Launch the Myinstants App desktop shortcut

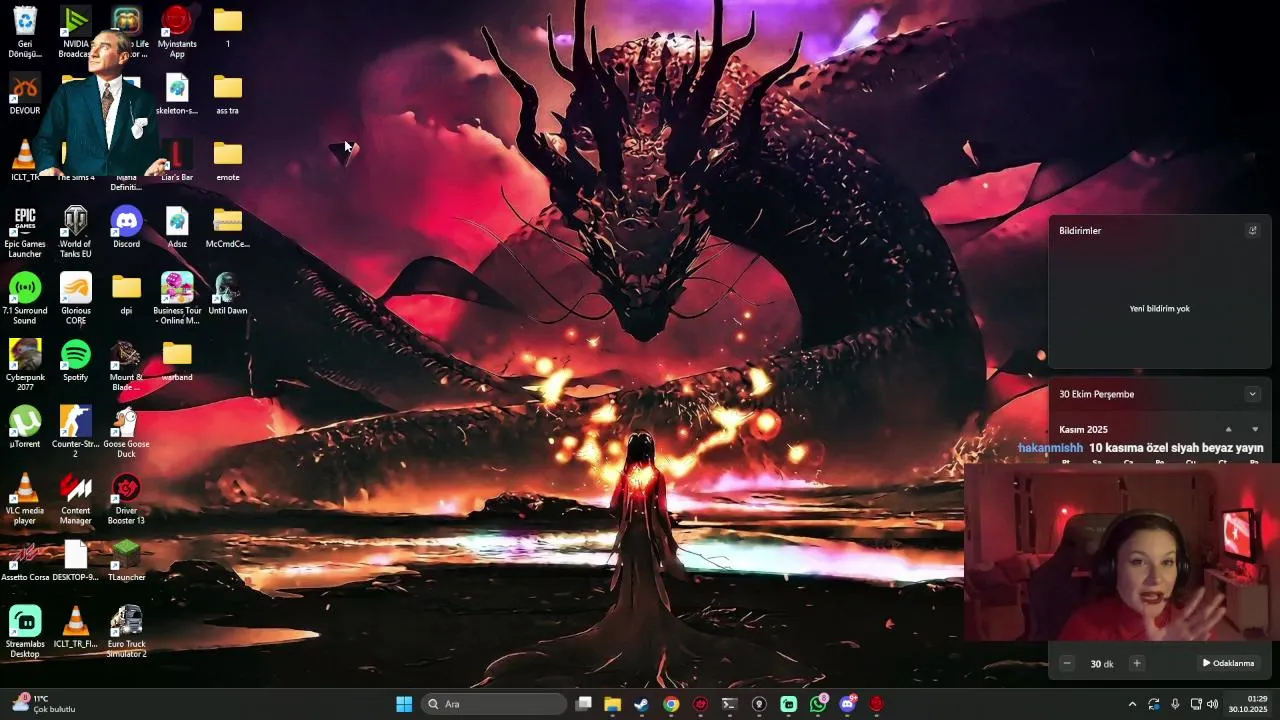pos(177,30)
